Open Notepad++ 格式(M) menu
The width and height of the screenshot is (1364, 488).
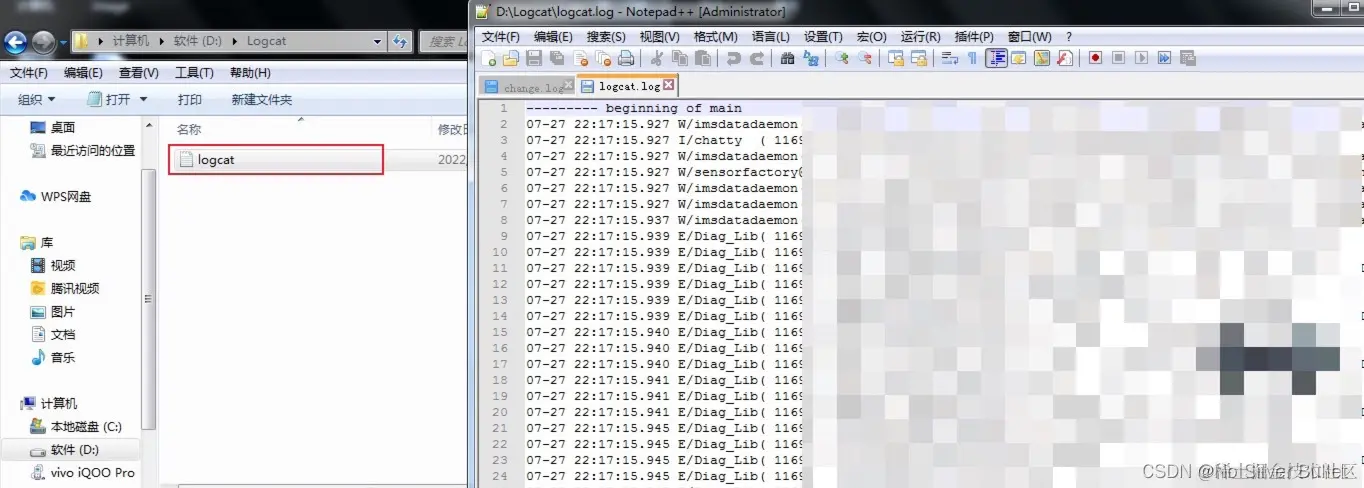pos(715,37)
